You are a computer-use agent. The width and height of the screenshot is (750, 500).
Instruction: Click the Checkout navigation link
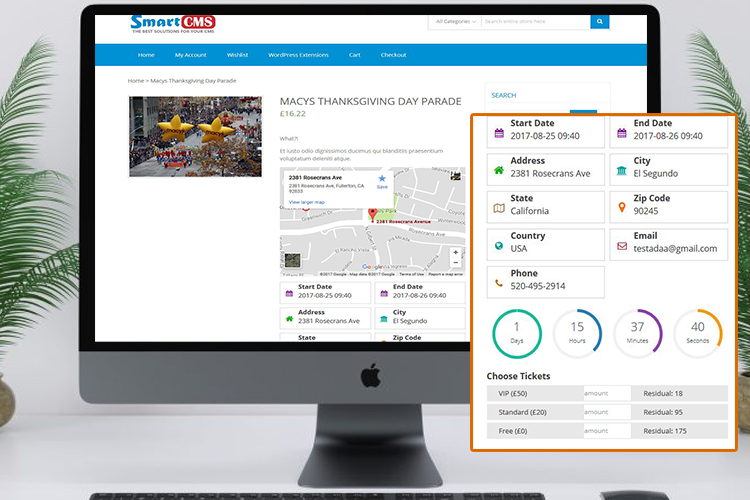coord(393,55)
